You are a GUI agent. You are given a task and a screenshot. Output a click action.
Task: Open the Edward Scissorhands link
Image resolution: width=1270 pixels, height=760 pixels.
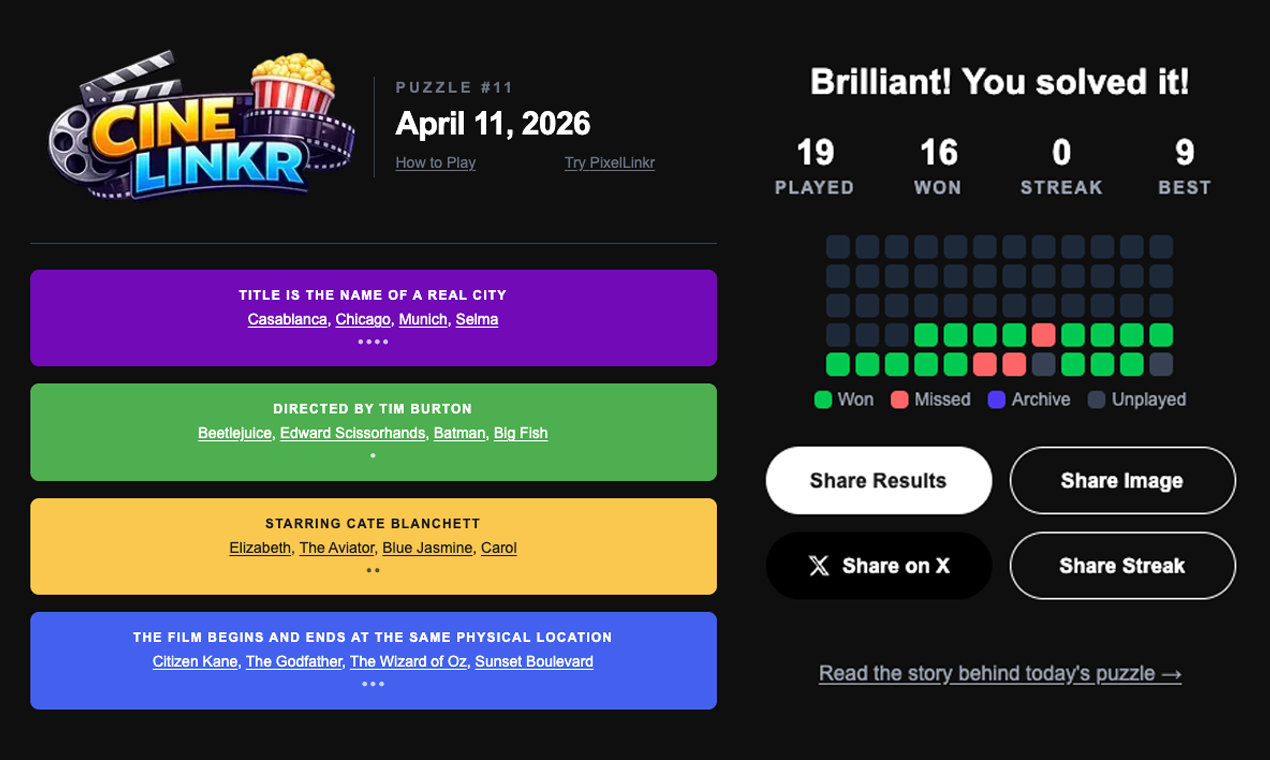coord(353,434)
